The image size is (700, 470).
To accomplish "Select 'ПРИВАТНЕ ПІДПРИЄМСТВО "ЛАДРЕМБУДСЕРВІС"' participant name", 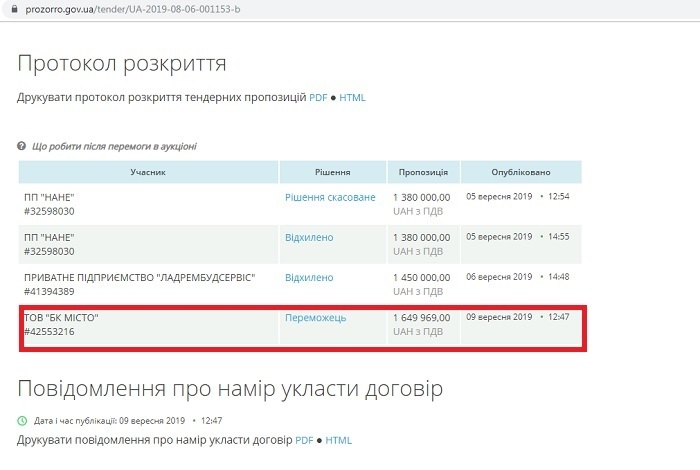I will pyautogui.click(x=139, y=278).
